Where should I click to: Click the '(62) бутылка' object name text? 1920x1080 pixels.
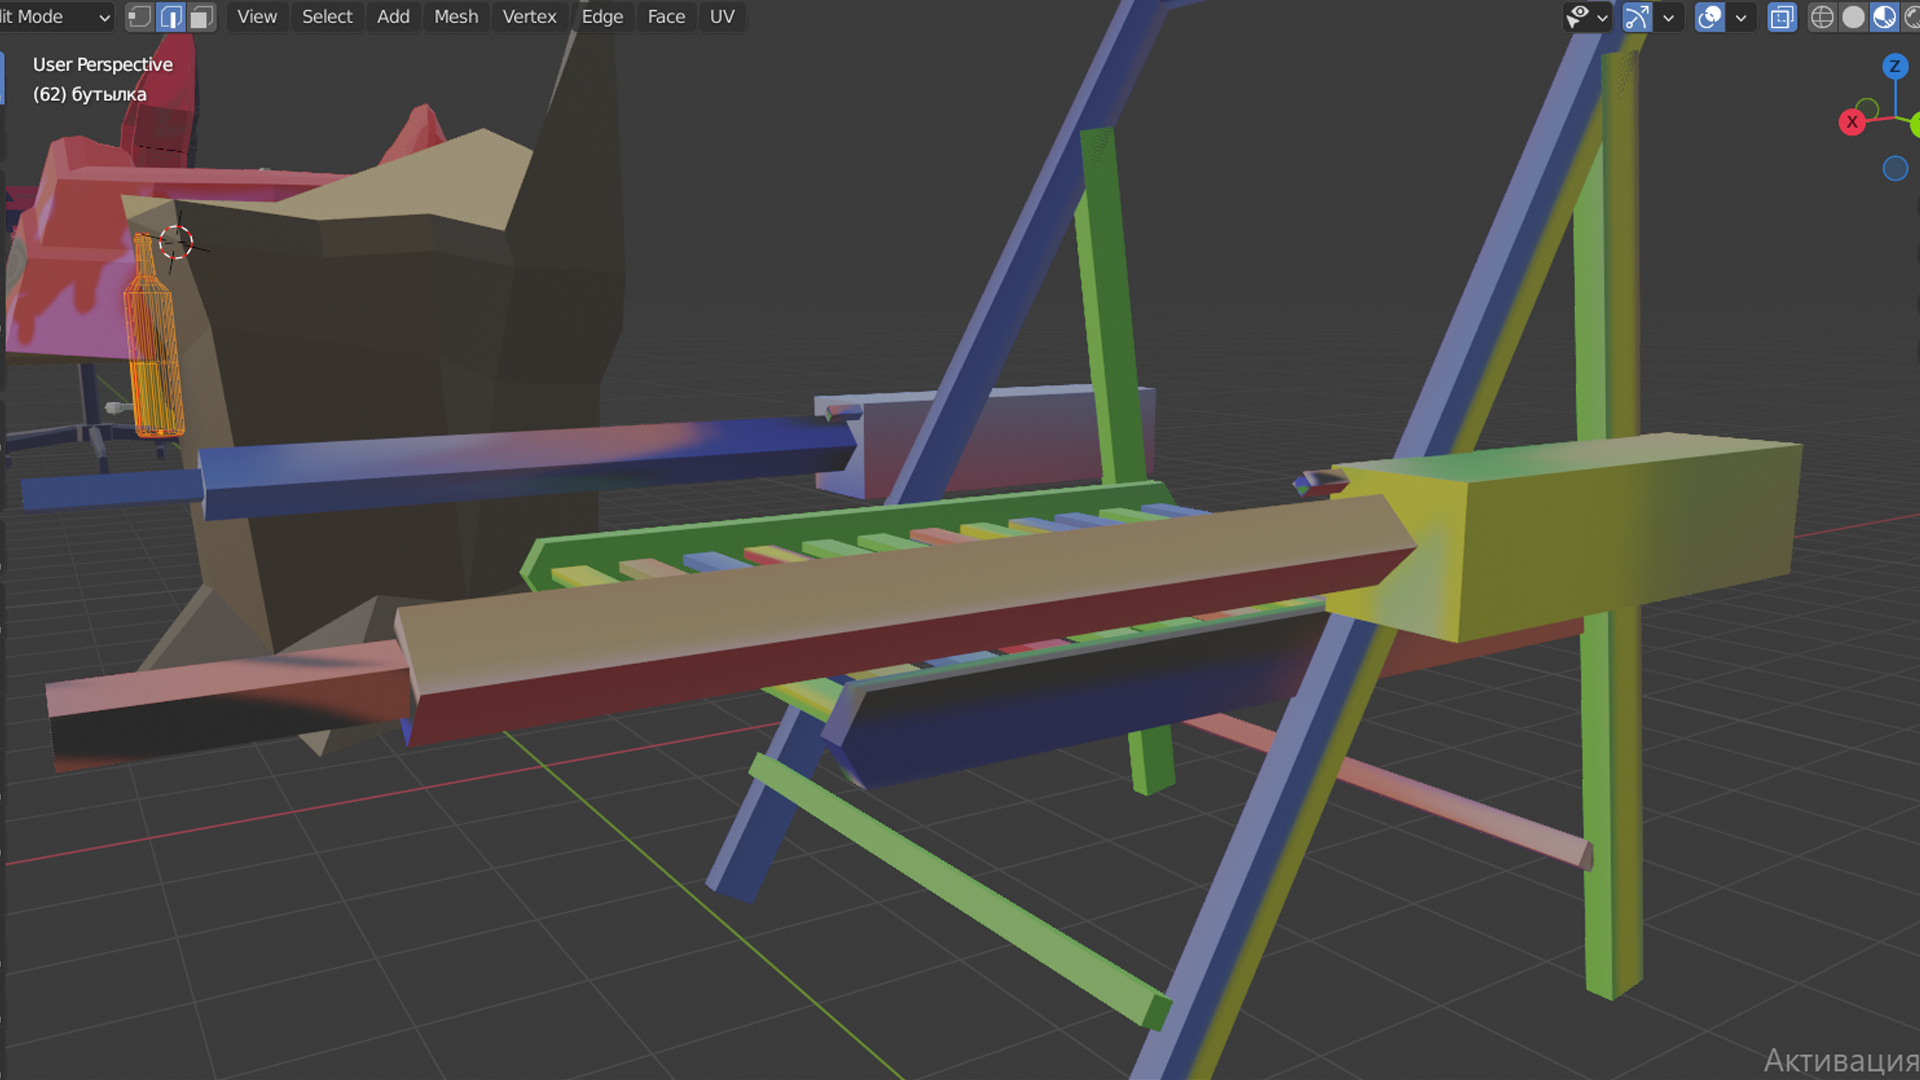90,94
